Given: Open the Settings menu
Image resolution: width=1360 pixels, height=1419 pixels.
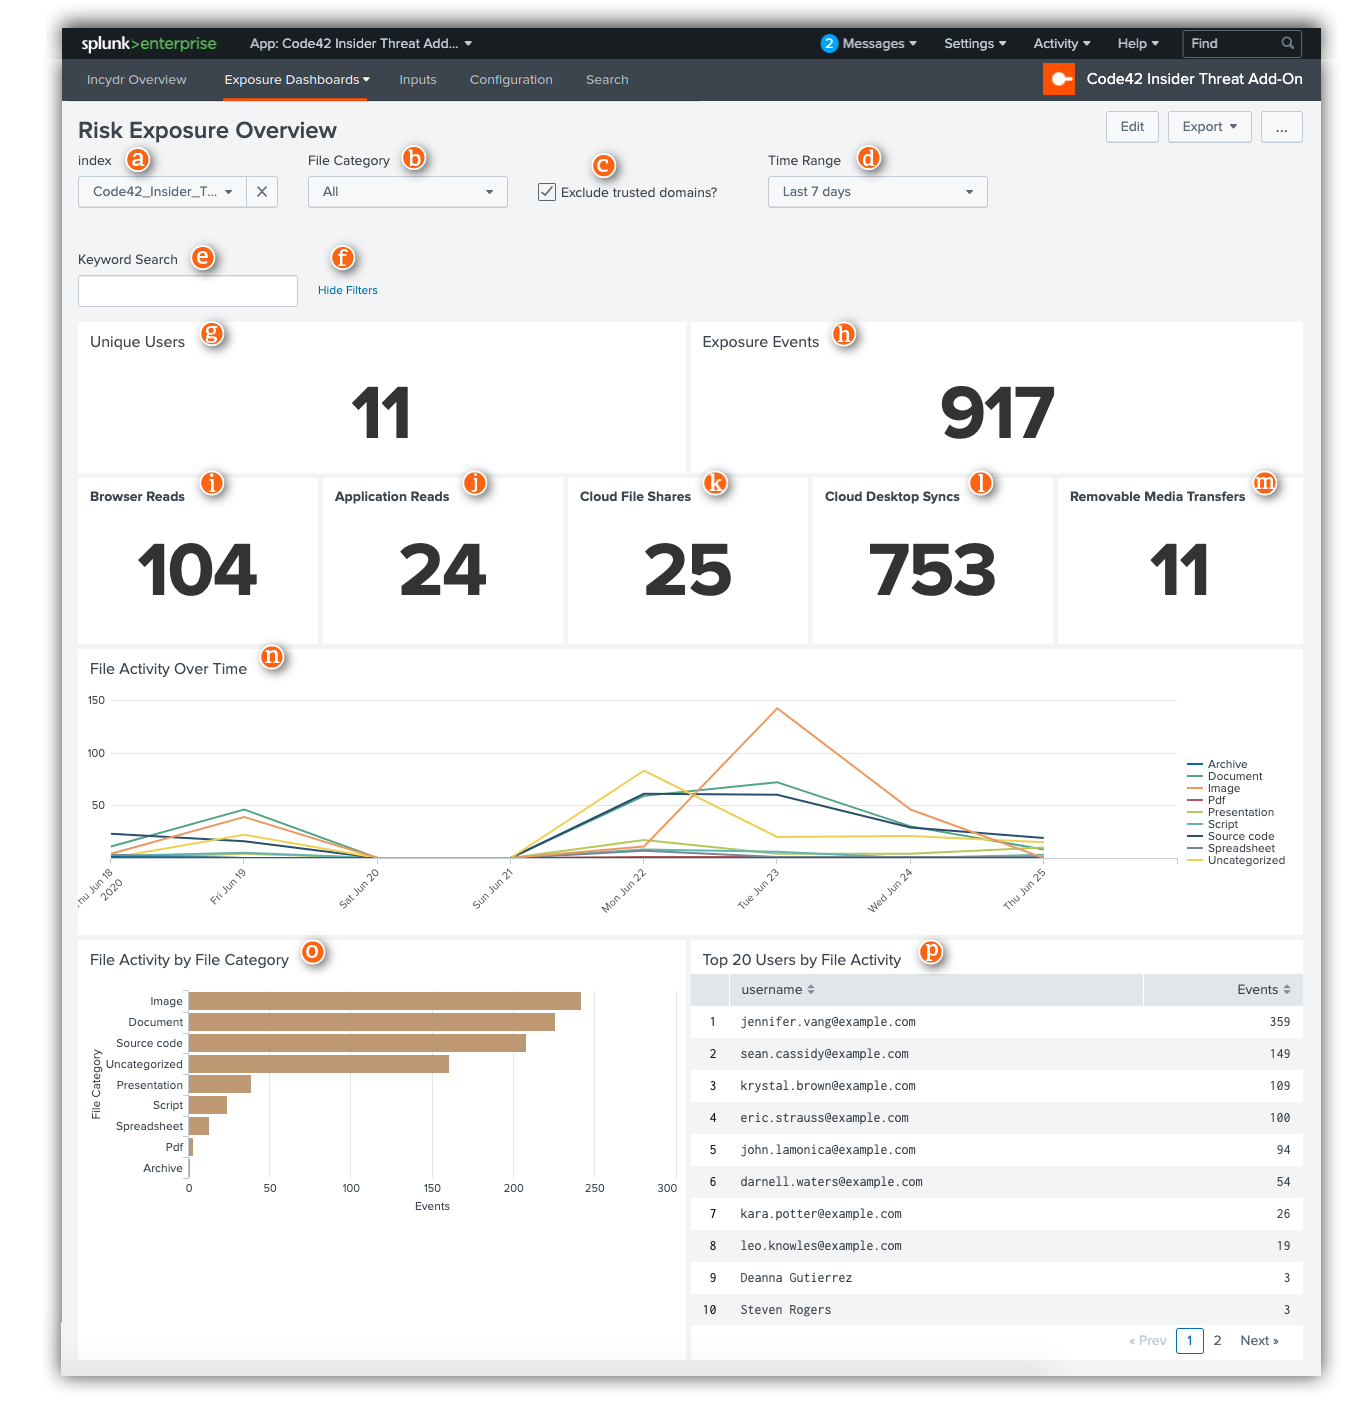Looking at the screenshot, I should pos(973,43).
